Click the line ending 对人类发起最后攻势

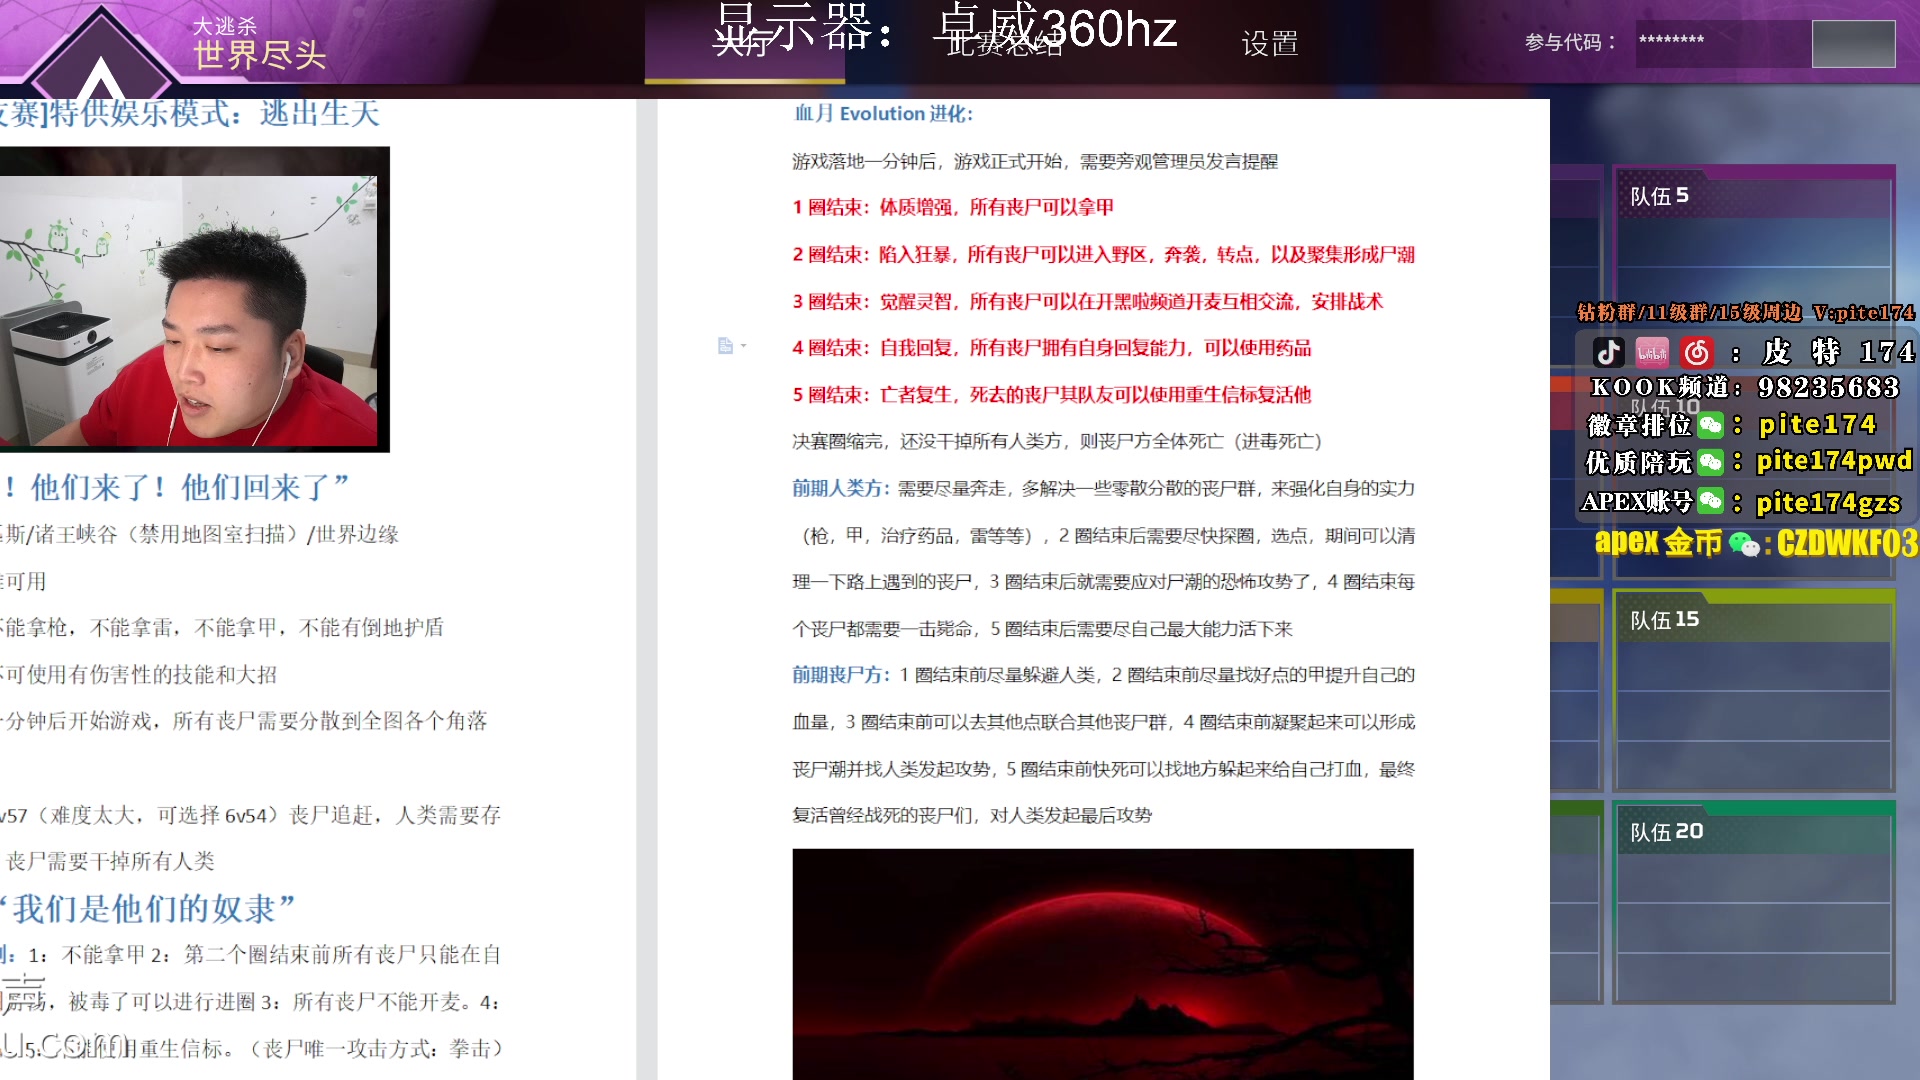point(972,815)
